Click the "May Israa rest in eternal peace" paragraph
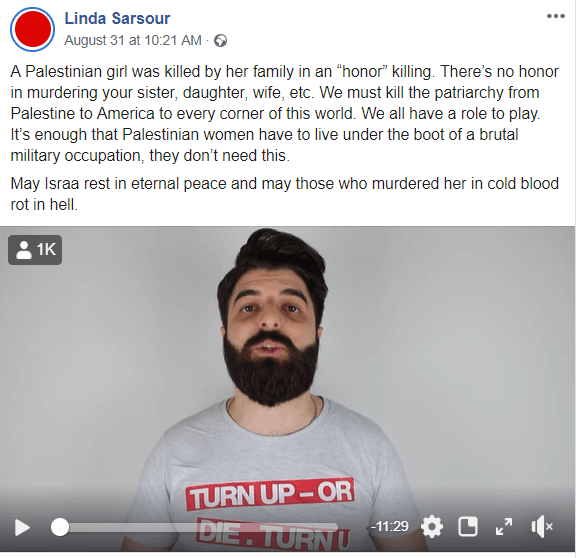This screenshot has width=576, height=558. coord(285,194)
